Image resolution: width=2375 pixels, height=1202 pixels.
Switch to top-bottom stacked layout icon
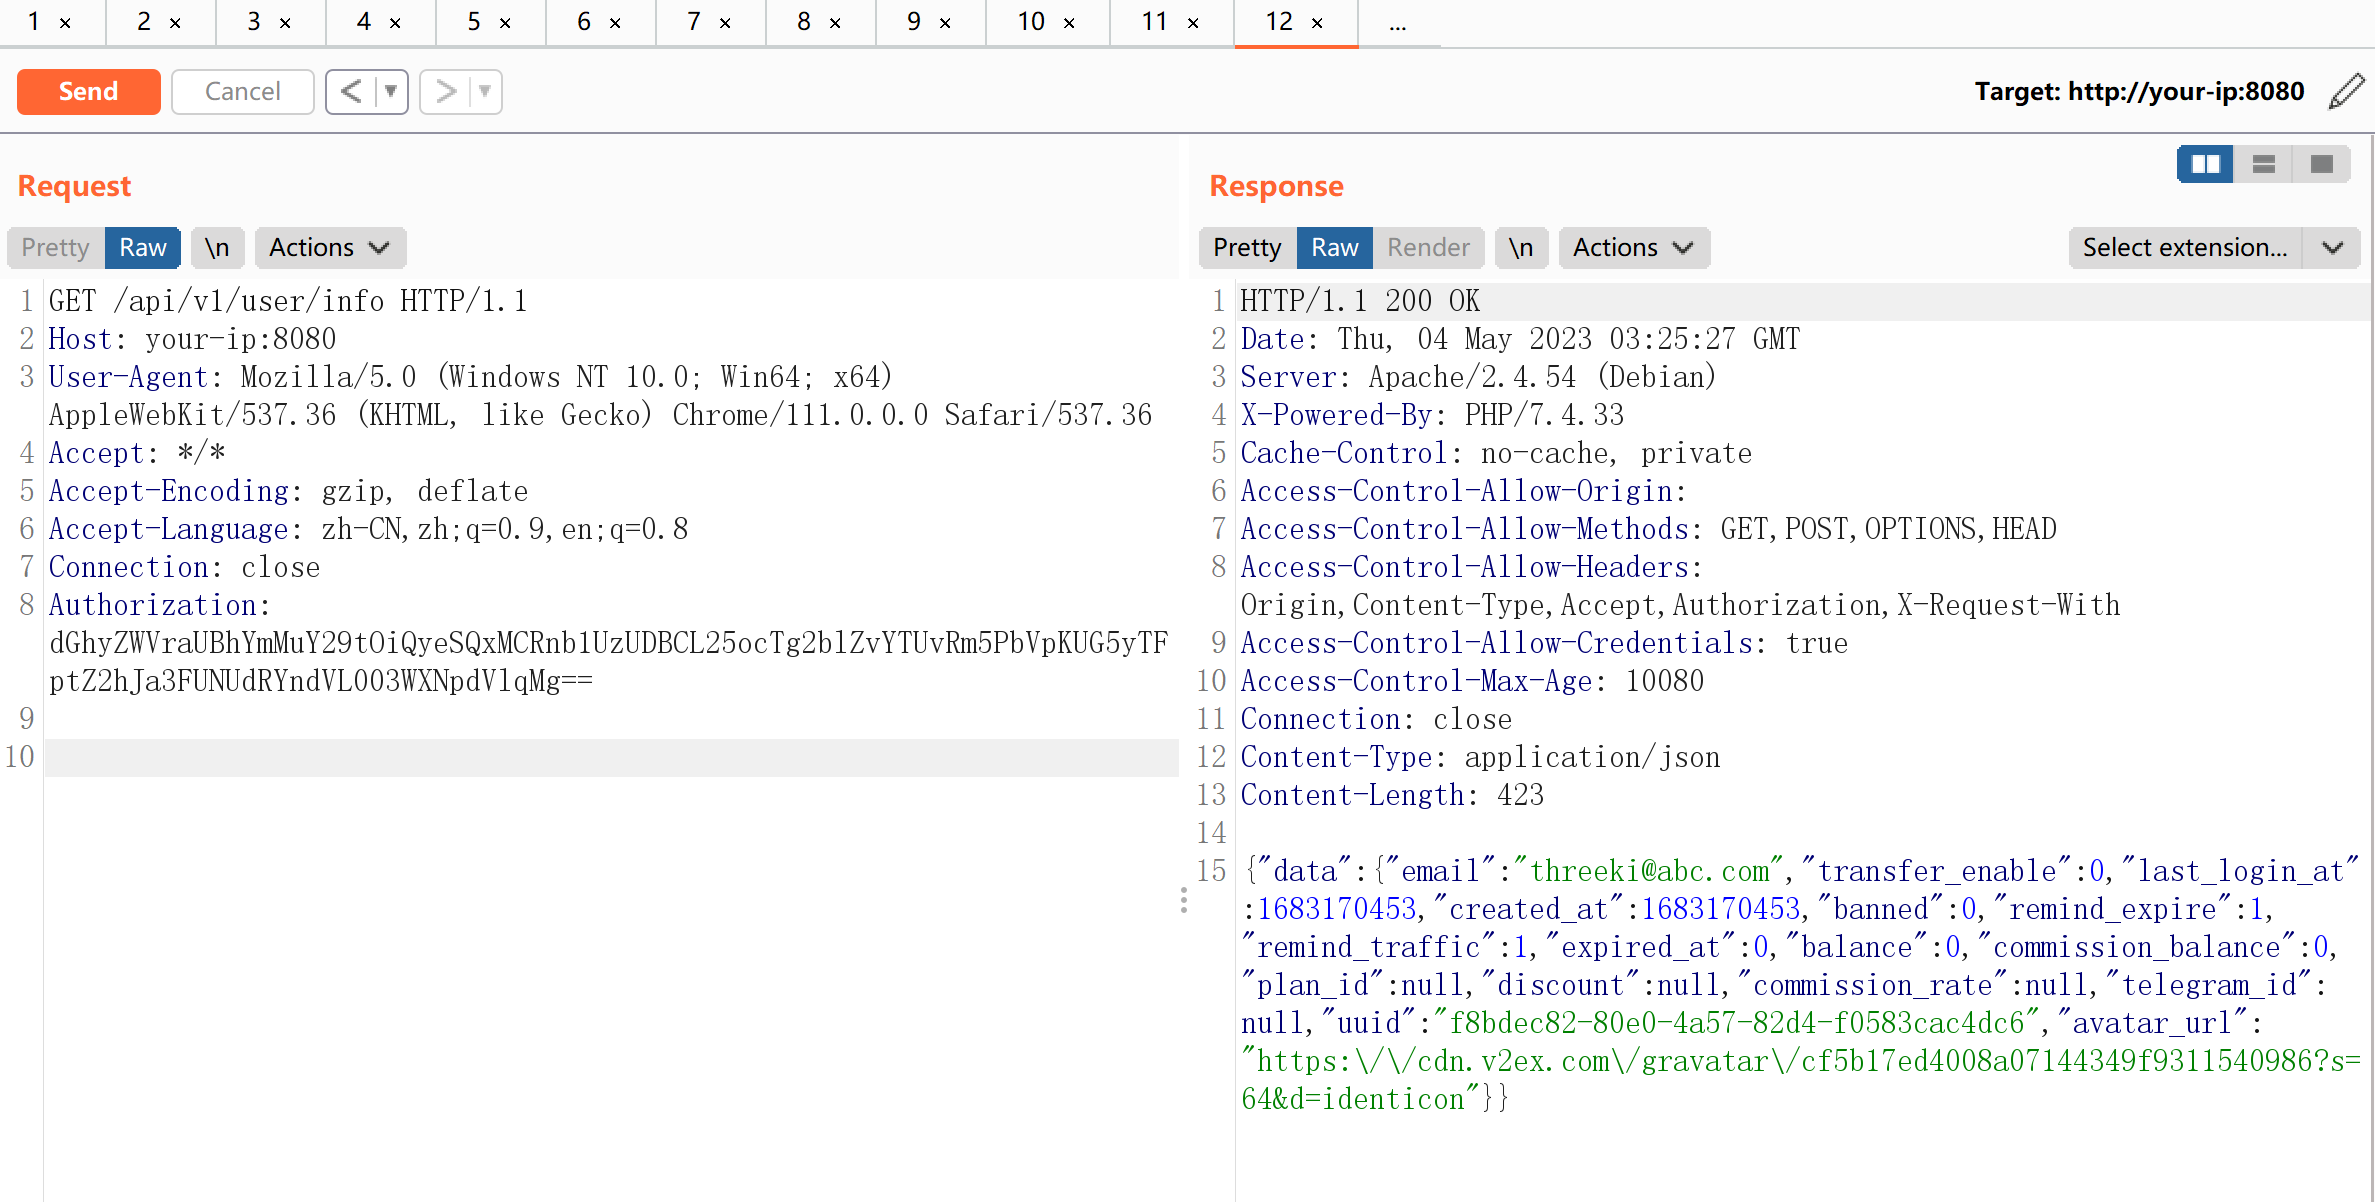point(2264,164)
